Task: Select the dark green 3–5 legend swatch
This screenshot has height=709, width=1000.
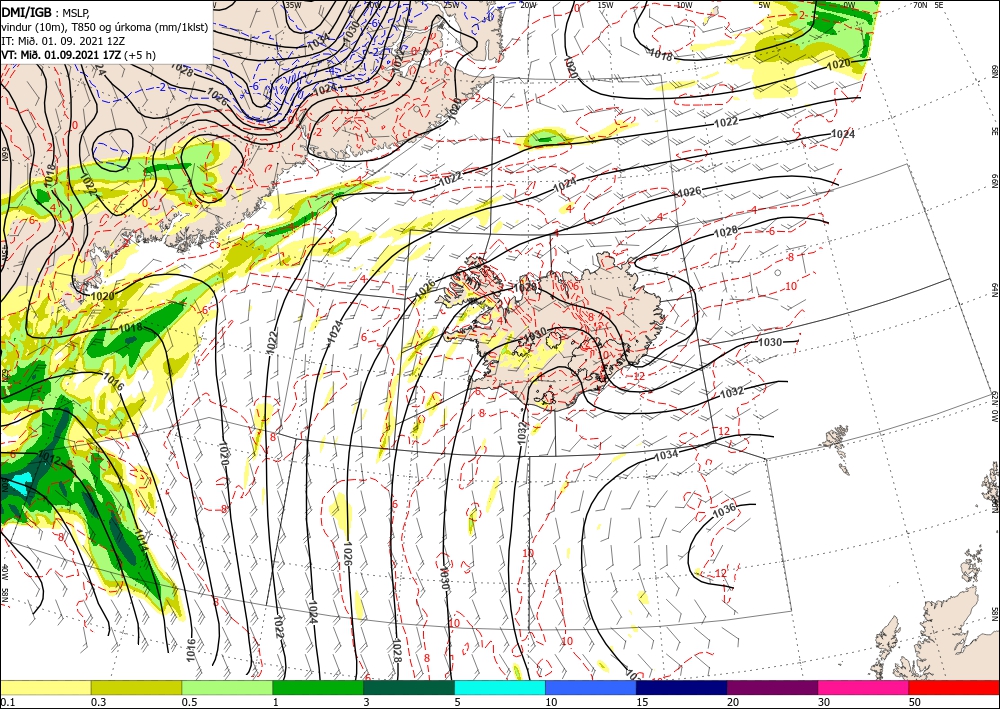Action: [409, 687]
